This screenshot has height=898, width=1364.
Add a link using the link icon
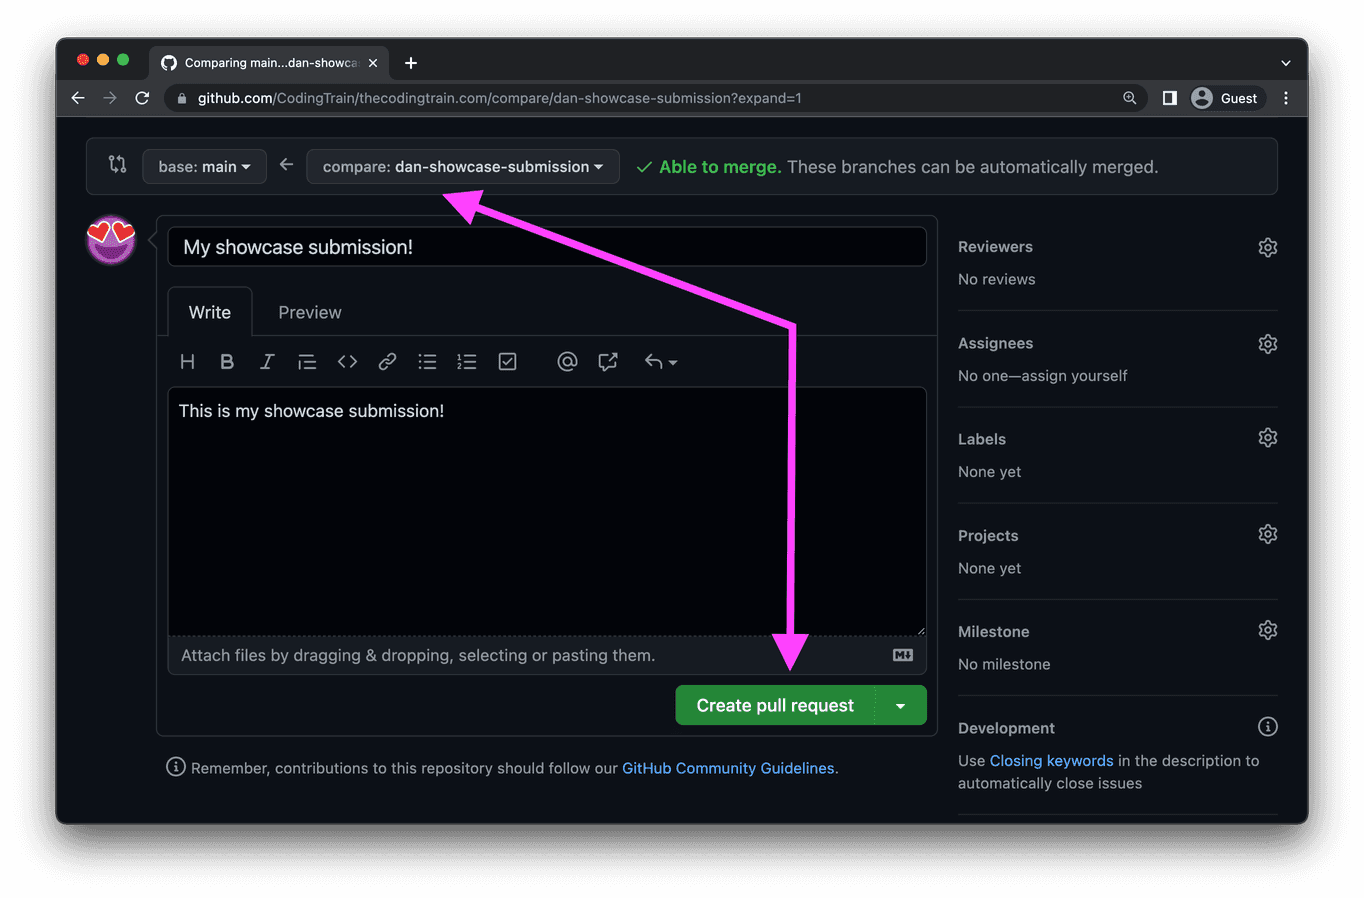(387, 362)
